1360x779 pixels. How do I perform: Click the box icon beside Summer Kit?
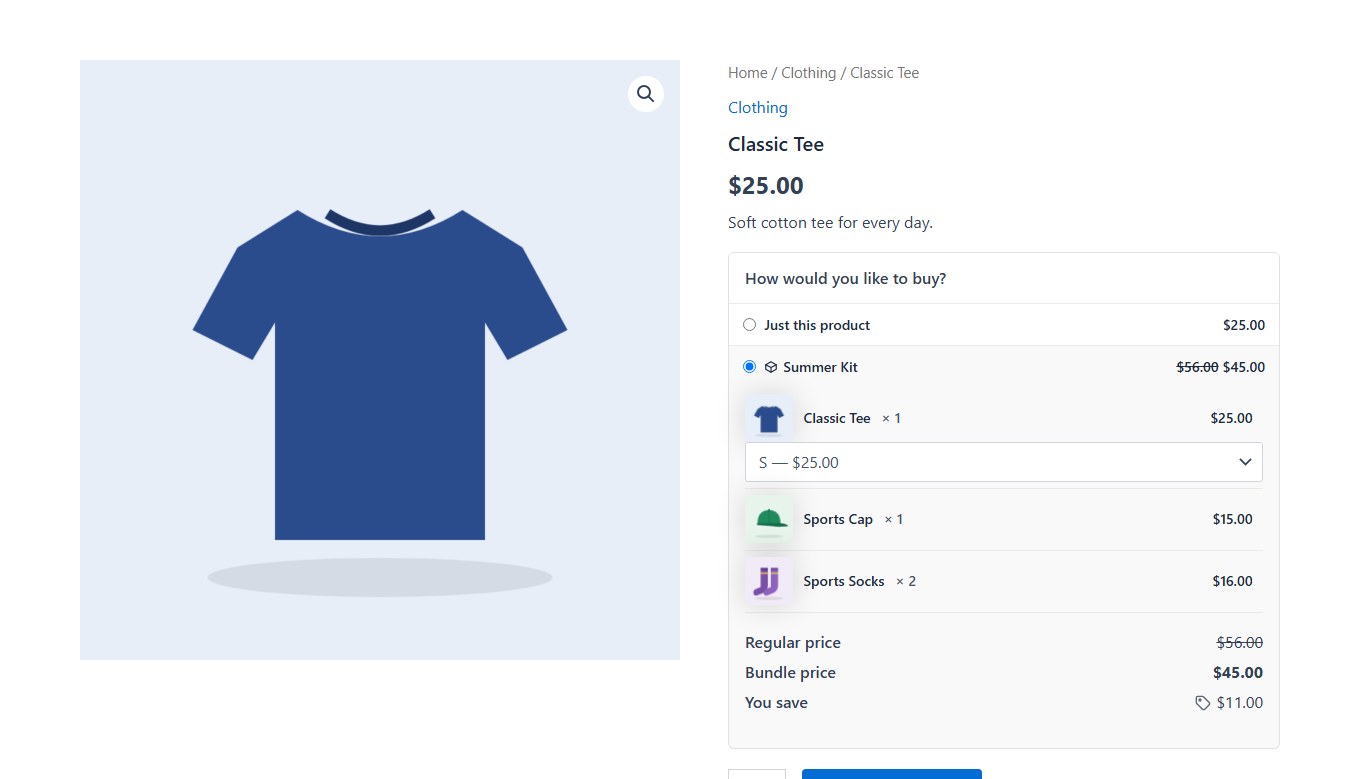click(771, 367)
